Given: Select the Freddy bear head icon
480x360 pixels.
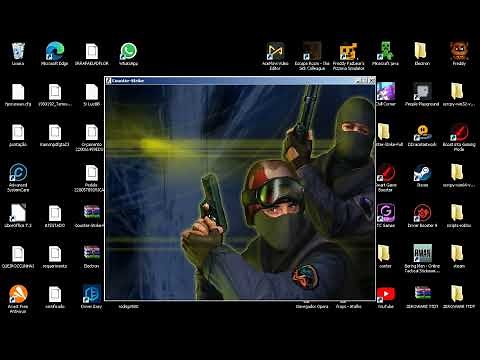Looking at the screenshot, I should click(459, 51).
